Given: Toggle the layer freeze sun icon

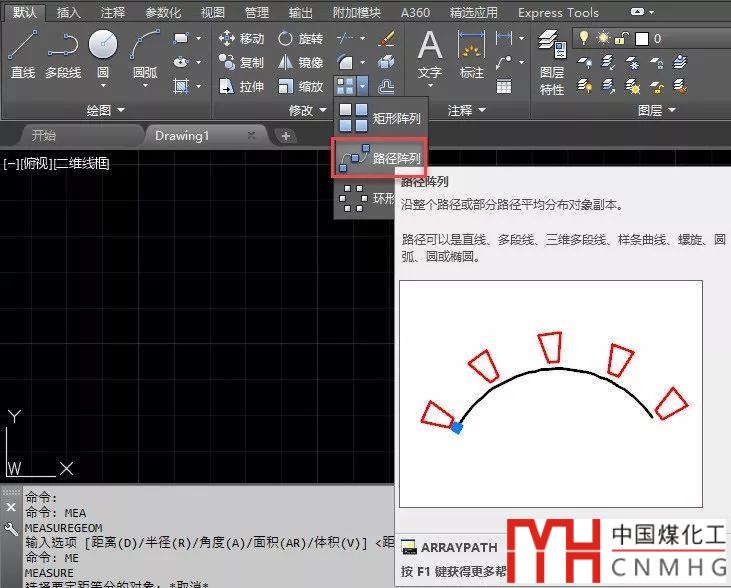Looking at the screenshot, I should coord(603,38).
